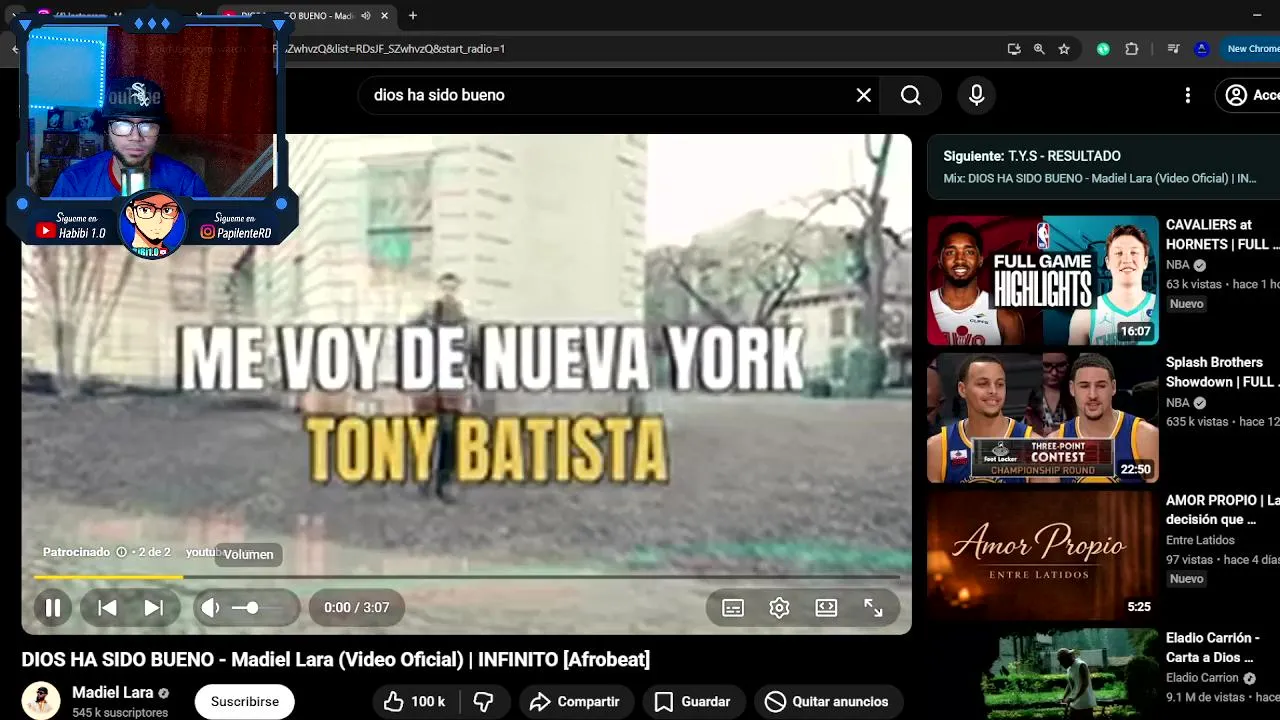The image size is (1280, 720).
Task: Open the Amor Propio video thumbnail
Action: [x=1042, y=555]
